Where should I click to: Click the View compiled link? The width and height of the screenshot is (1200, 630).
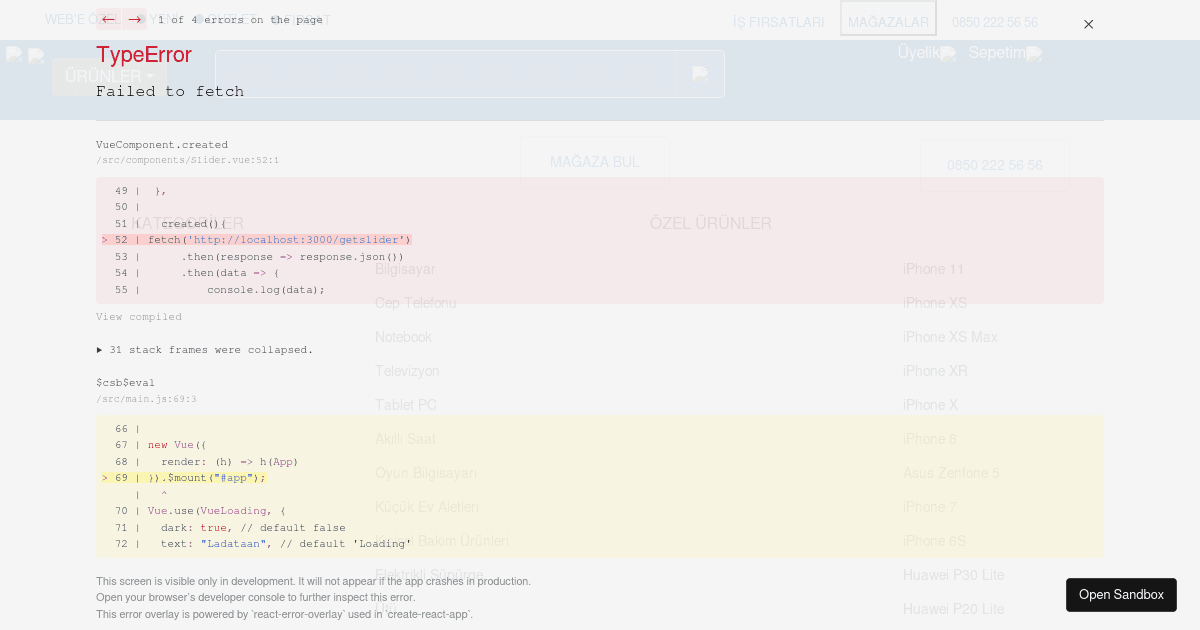coord(139,316)
